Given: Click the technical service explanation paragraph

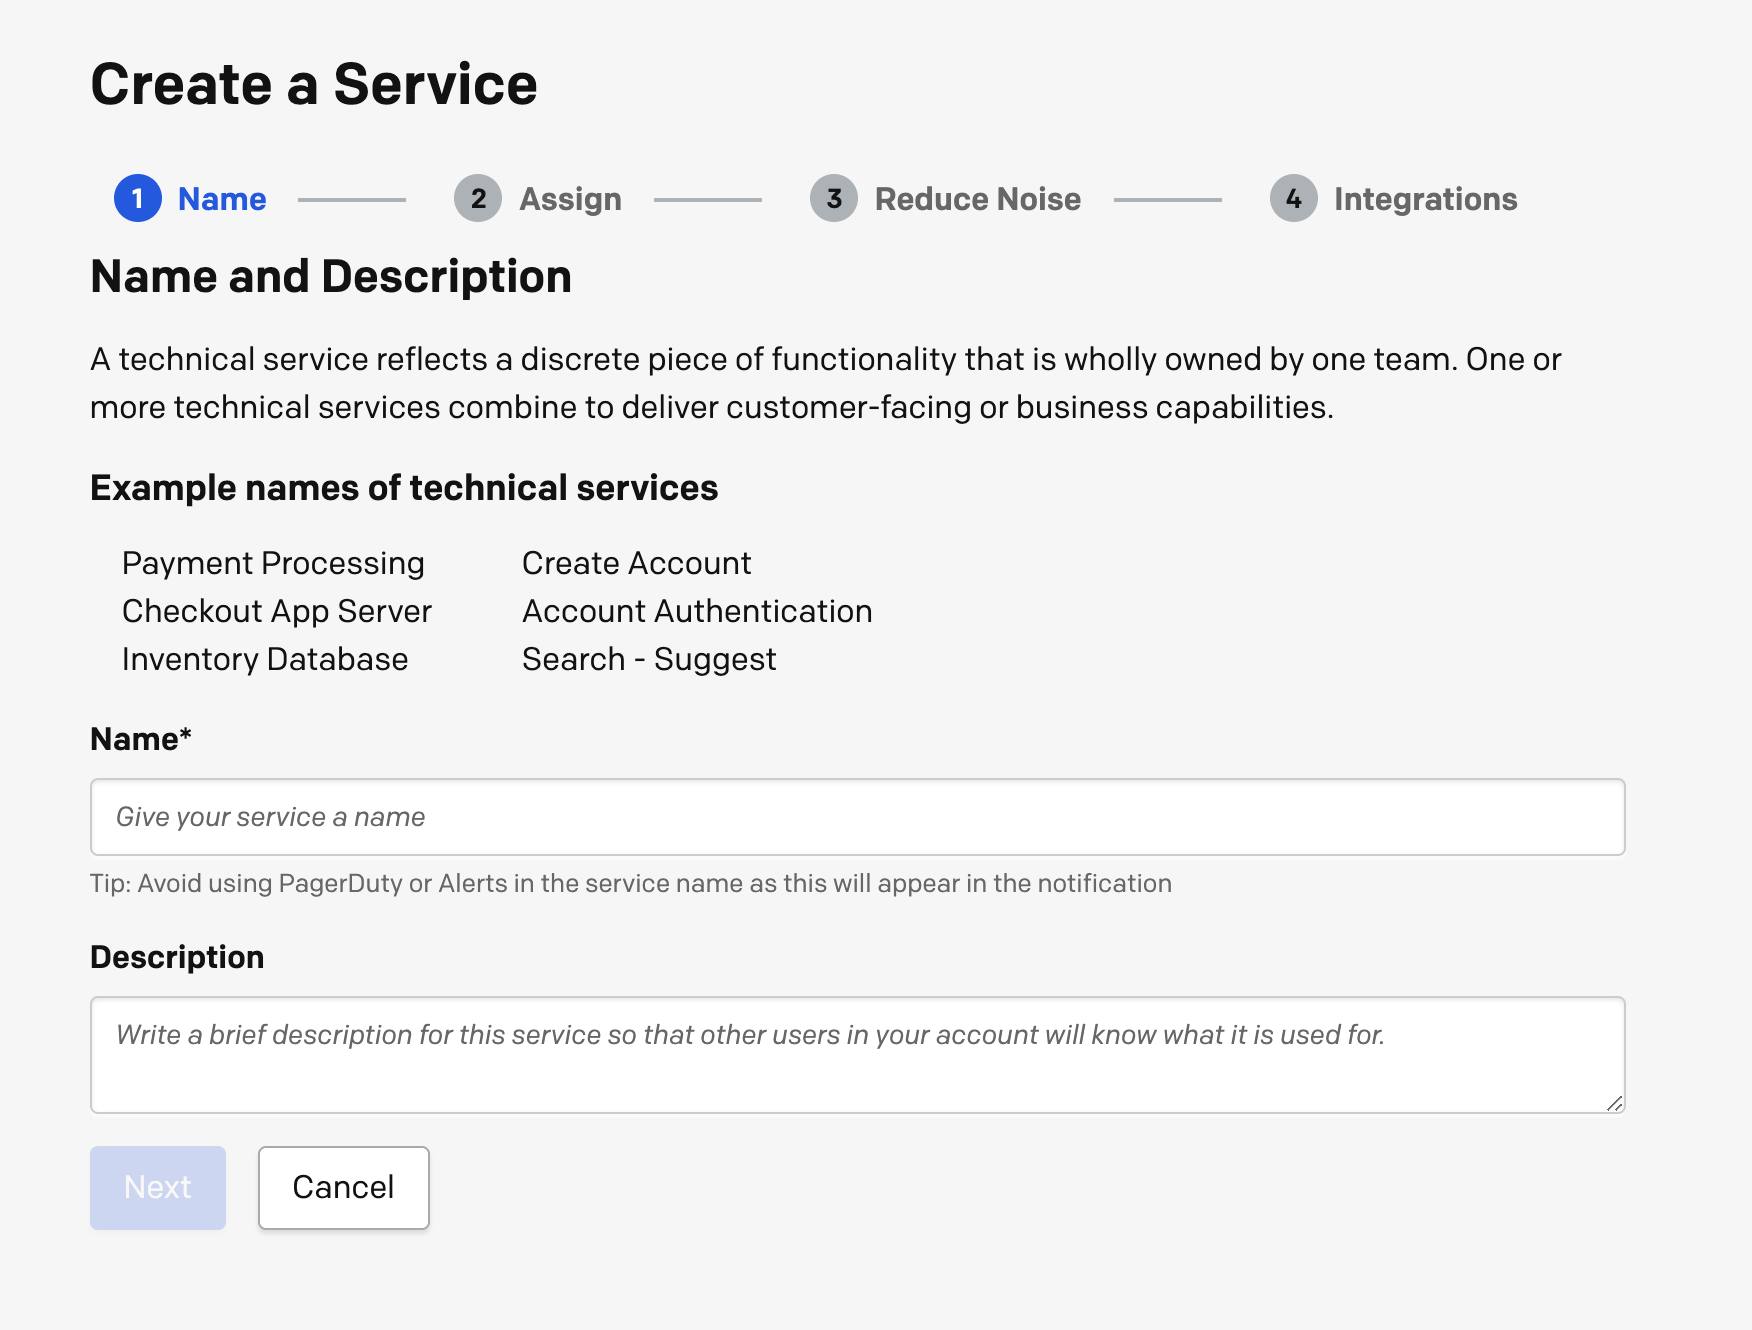Looking at the screenshot, I should coord(825,383).
